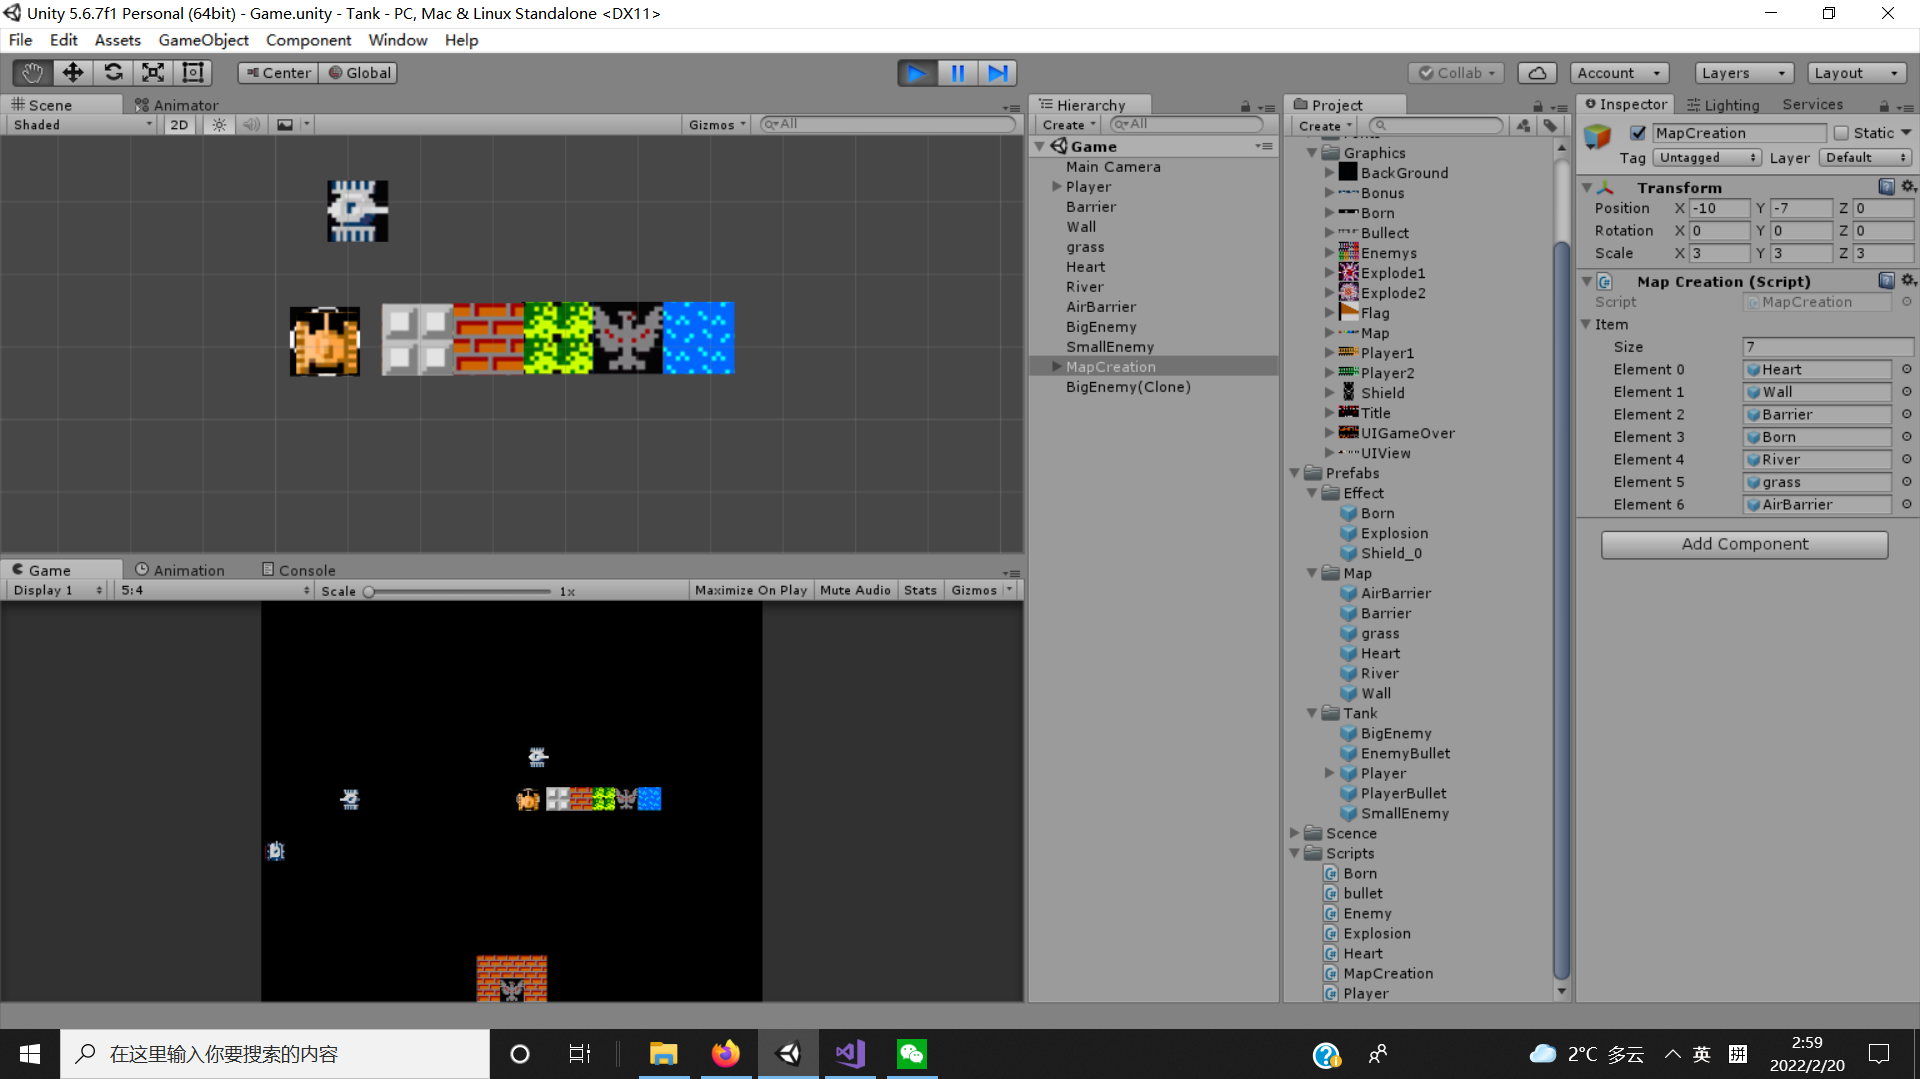Select the Rotate tool

(x=113, y=73)
